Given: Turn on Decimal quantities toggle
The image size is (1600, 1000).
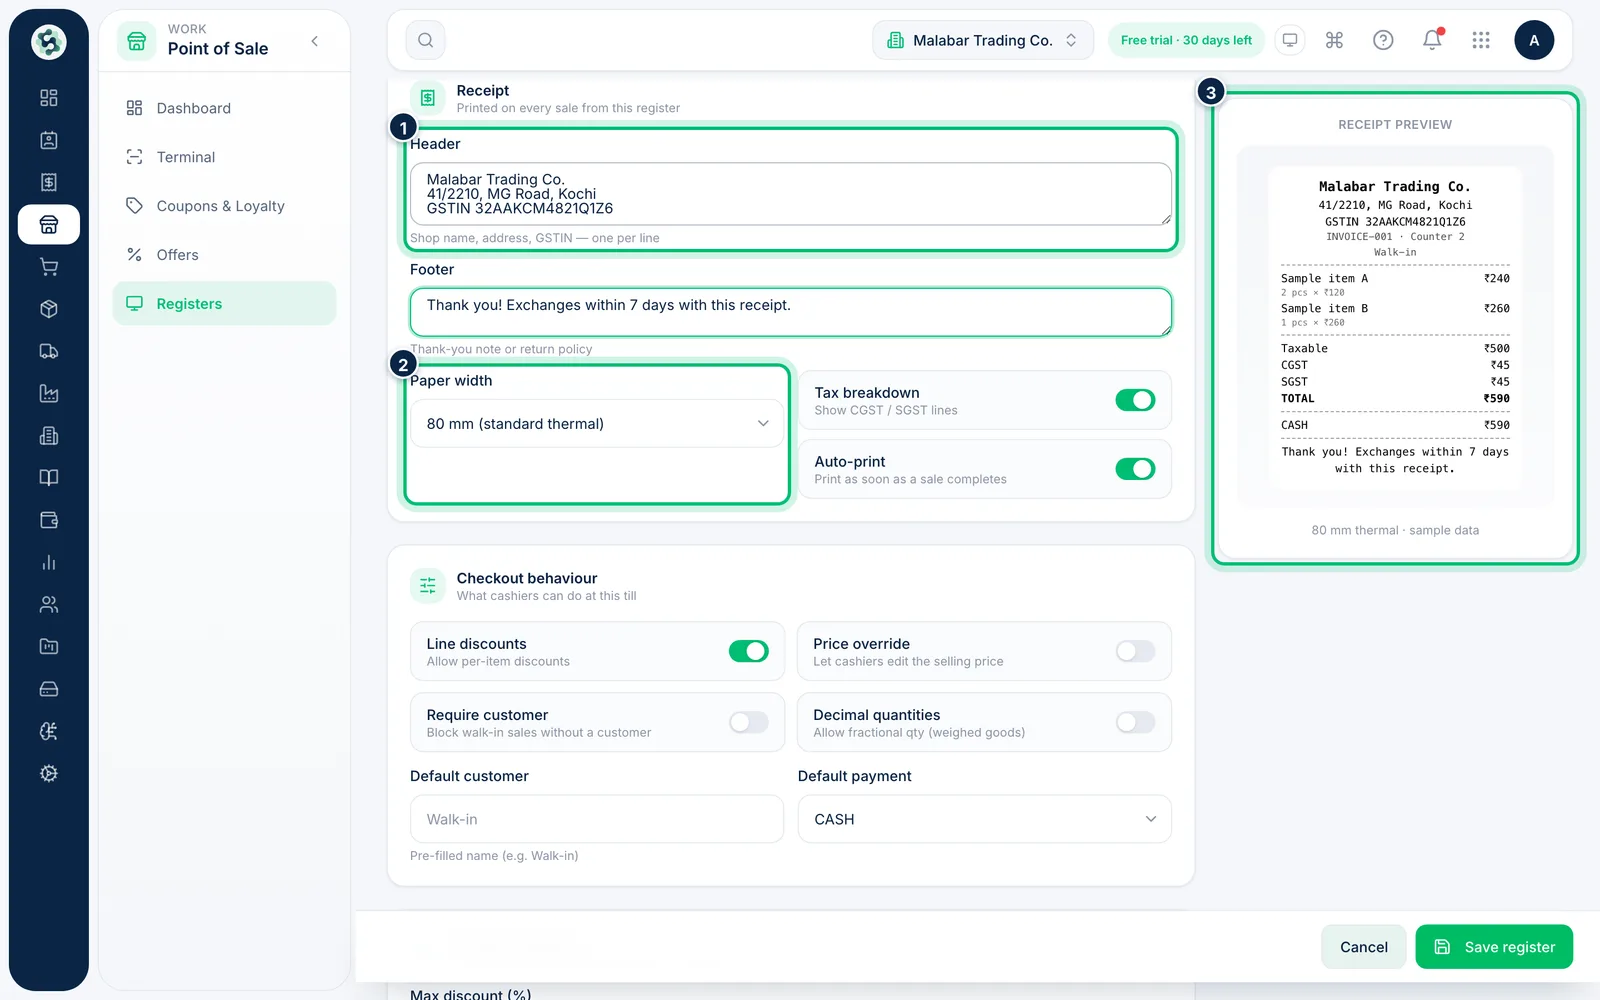Looking at the screenshot, I should click(x=1135, y=722).
